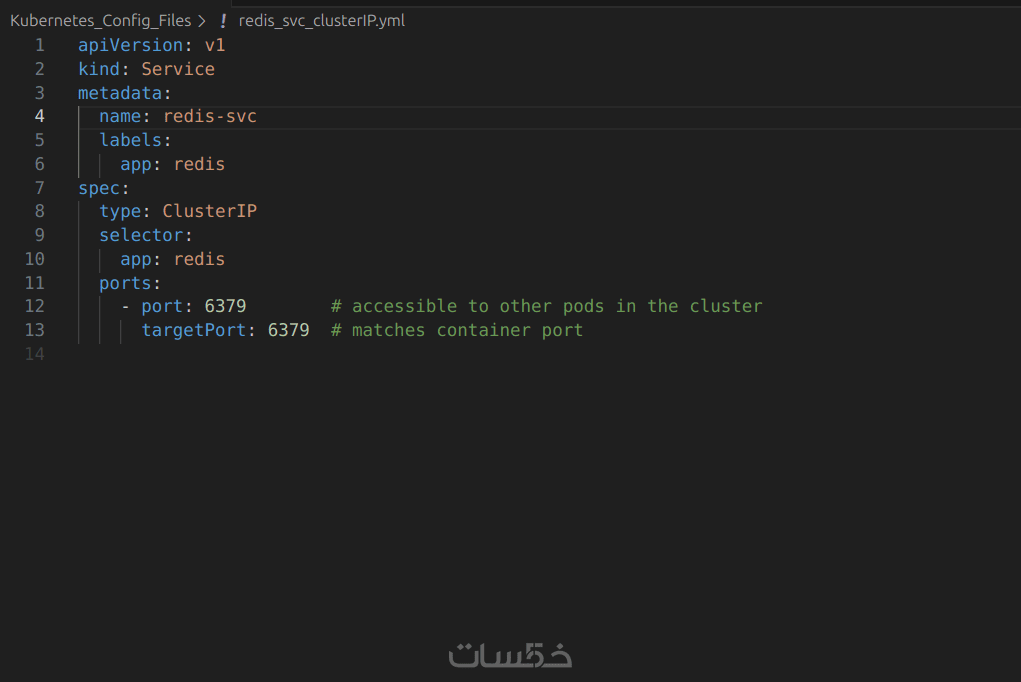
Task: Click the ports key
Action: (125, 283)
